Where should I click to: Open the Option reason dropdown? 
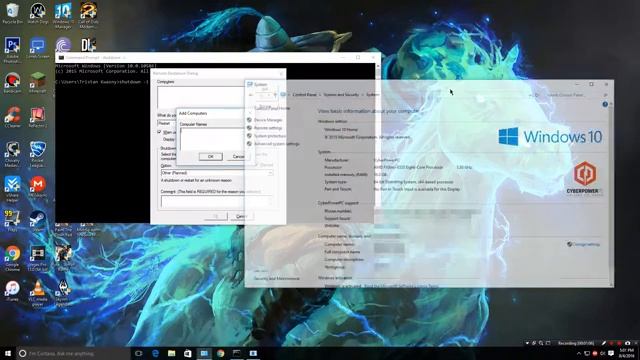click(217, 173)
